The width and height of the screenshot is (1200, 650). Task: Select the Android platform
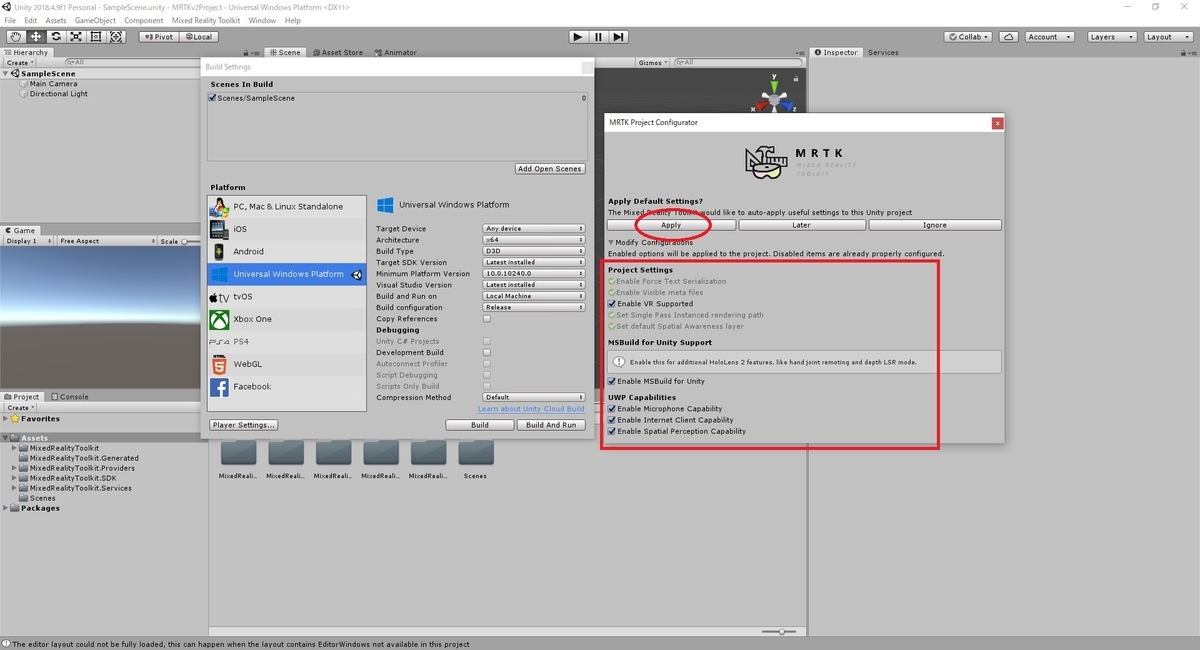click(x=287, y=252)
